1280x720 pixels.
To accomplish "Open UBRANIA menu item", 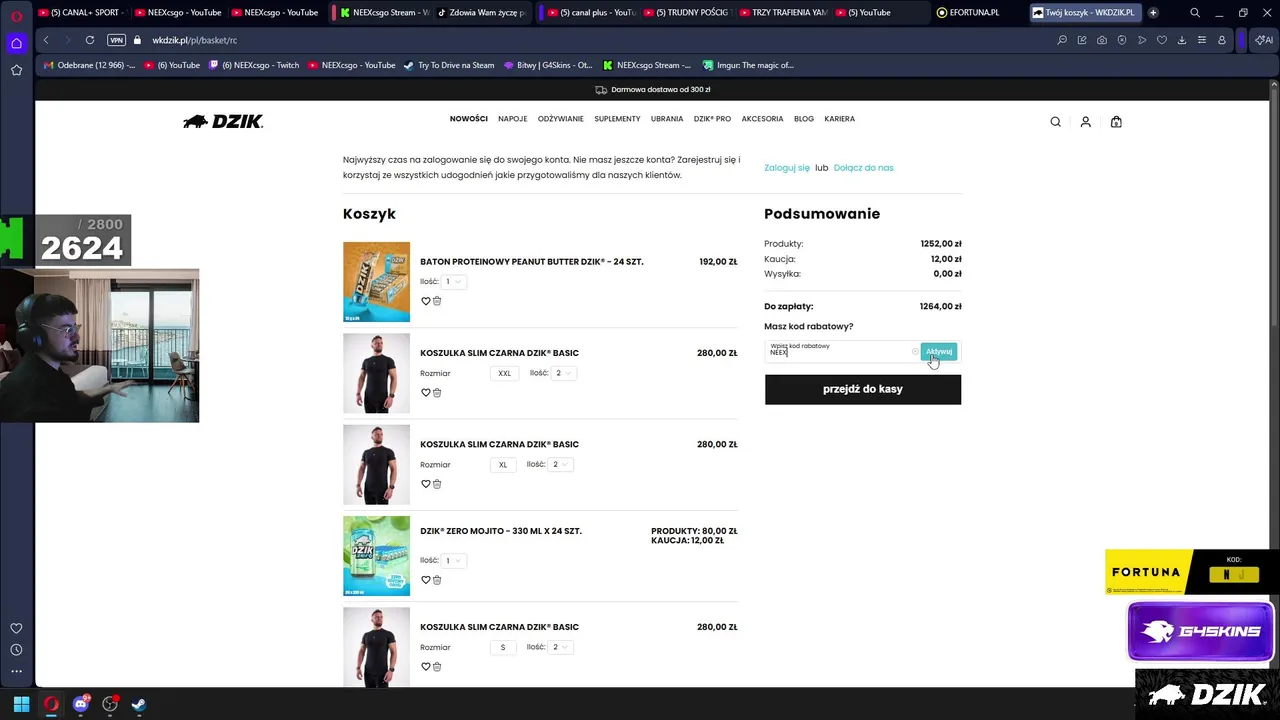I will point(667,119).
